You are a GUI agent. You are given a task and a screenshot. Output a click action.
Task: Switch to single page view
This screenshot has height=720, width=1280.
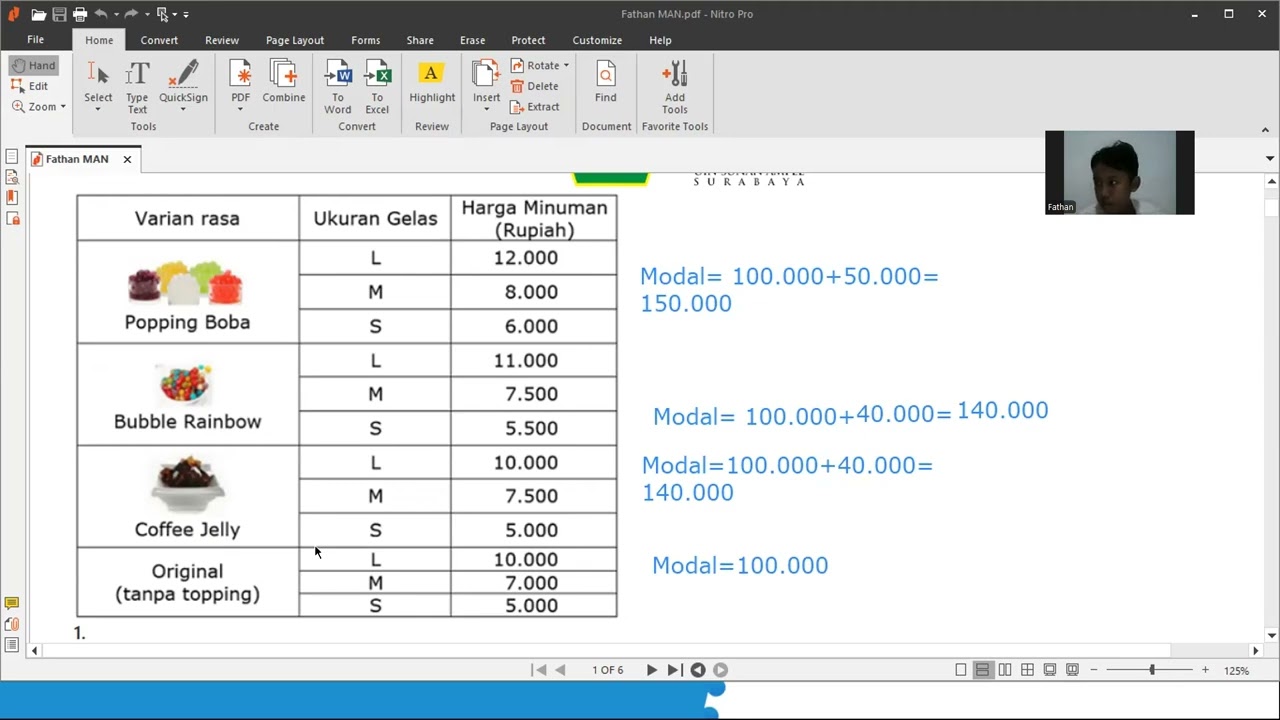961,670
